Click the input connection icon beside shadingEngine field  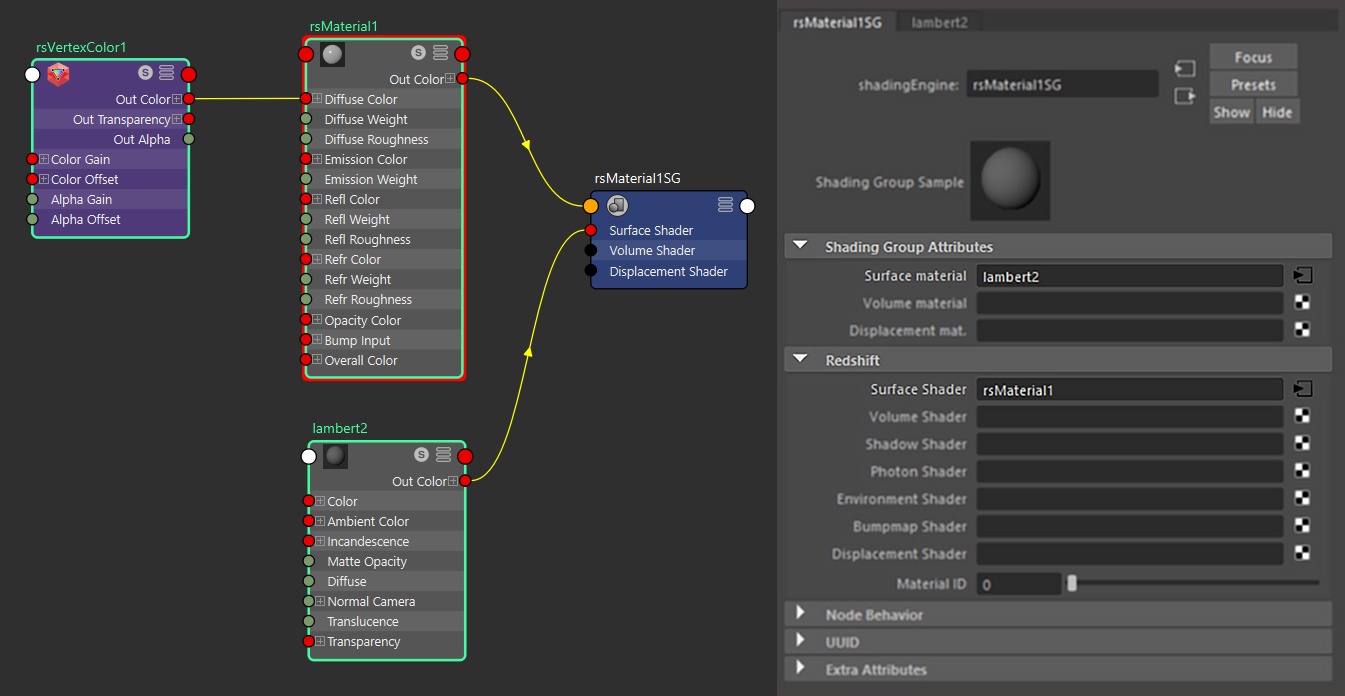[1185, 70]
